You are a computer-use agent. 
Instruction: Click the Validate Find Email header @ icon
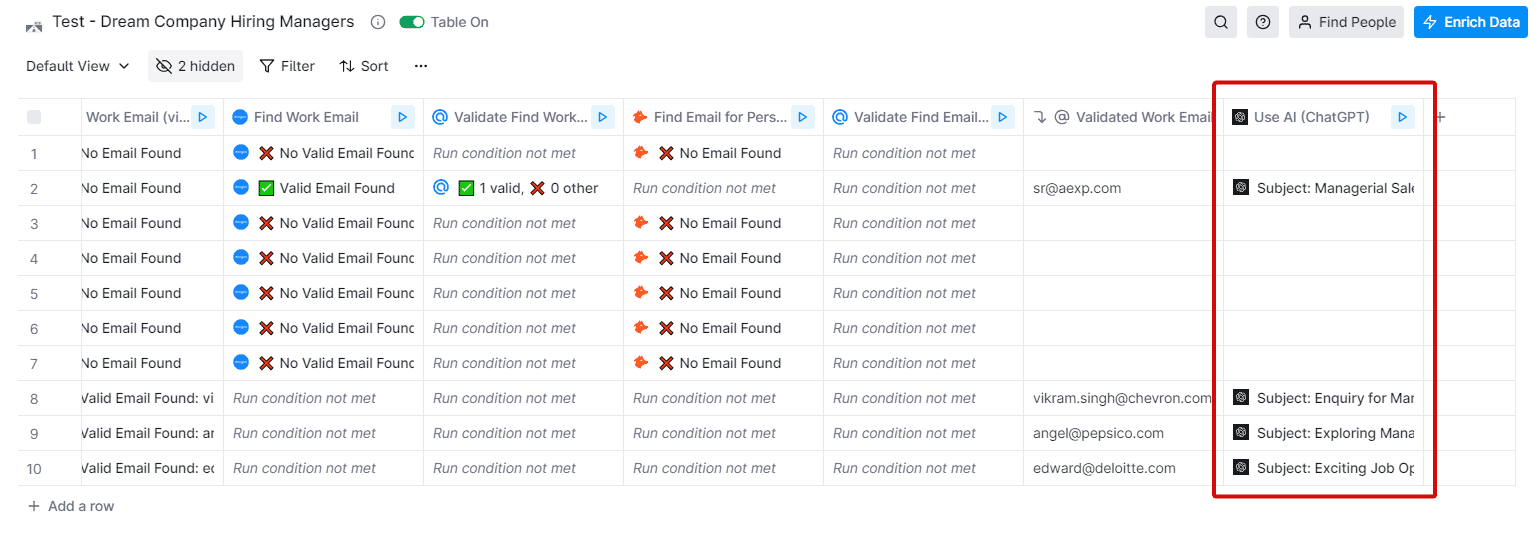point(840,117)
